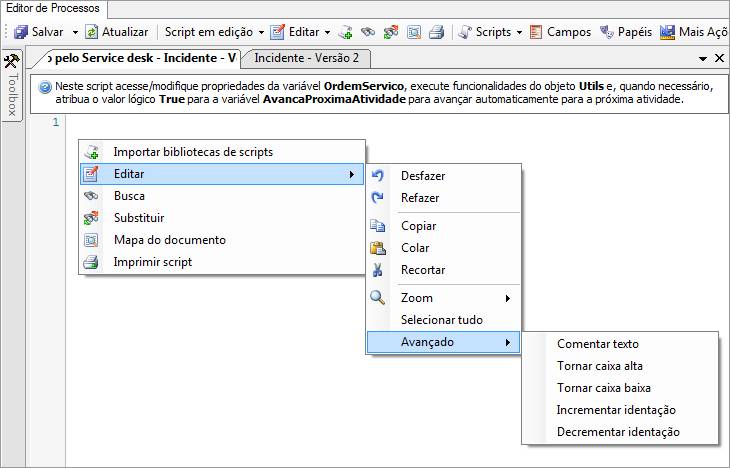The height and width of the screenshot is (468, 730).
Task: Click the Scripts toolbar icon
Action: pos(465,32)
